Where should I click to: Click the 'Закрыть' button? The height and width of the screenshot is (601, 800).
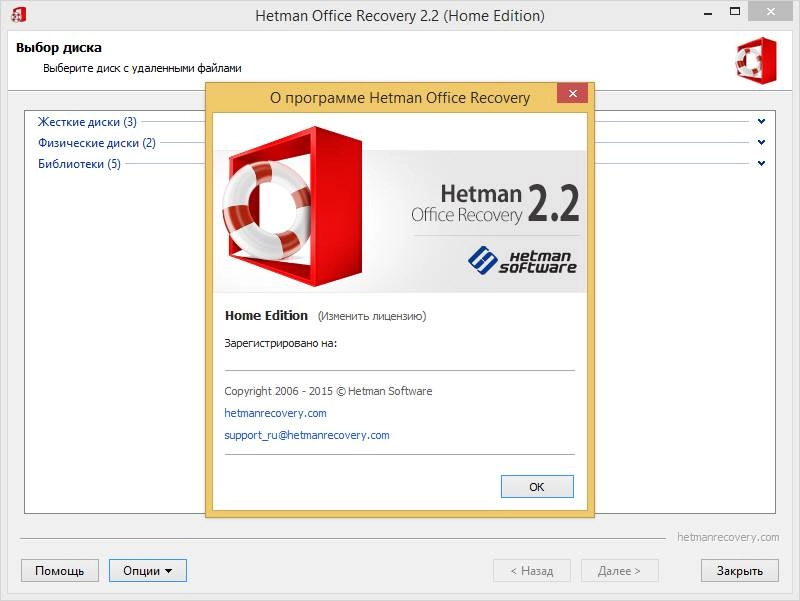(x=739, y=570)
